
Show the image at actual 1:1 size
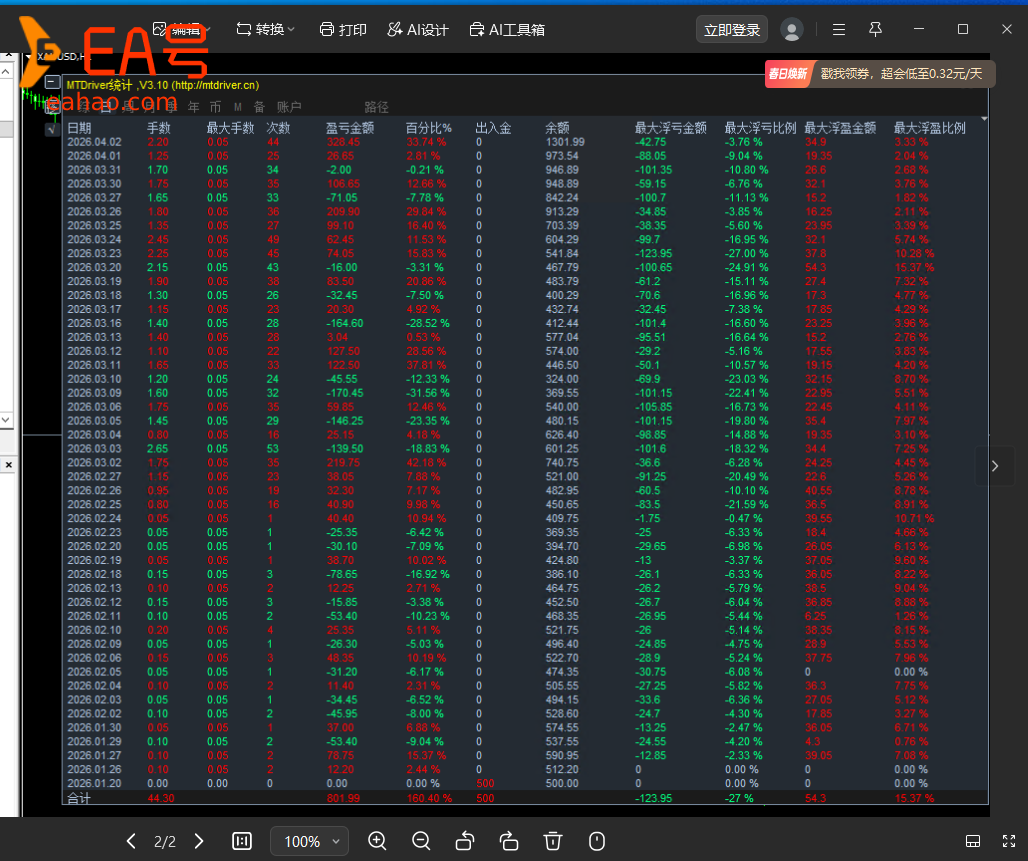tap(242, 841)
